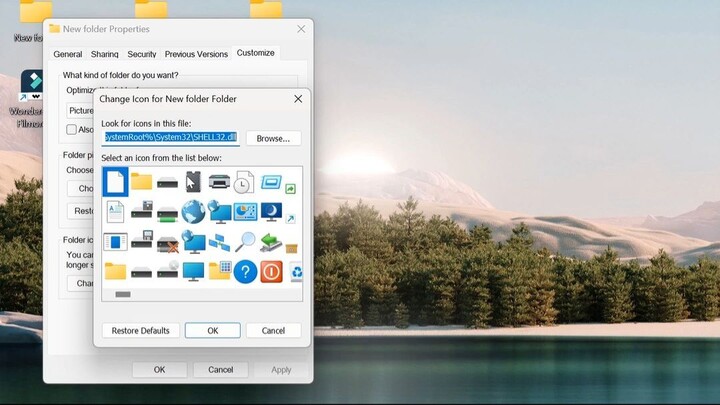The height and width of the screenshot is (405, 720).
Task: Choose the chip with cursor icon
Action: point(193,182)
